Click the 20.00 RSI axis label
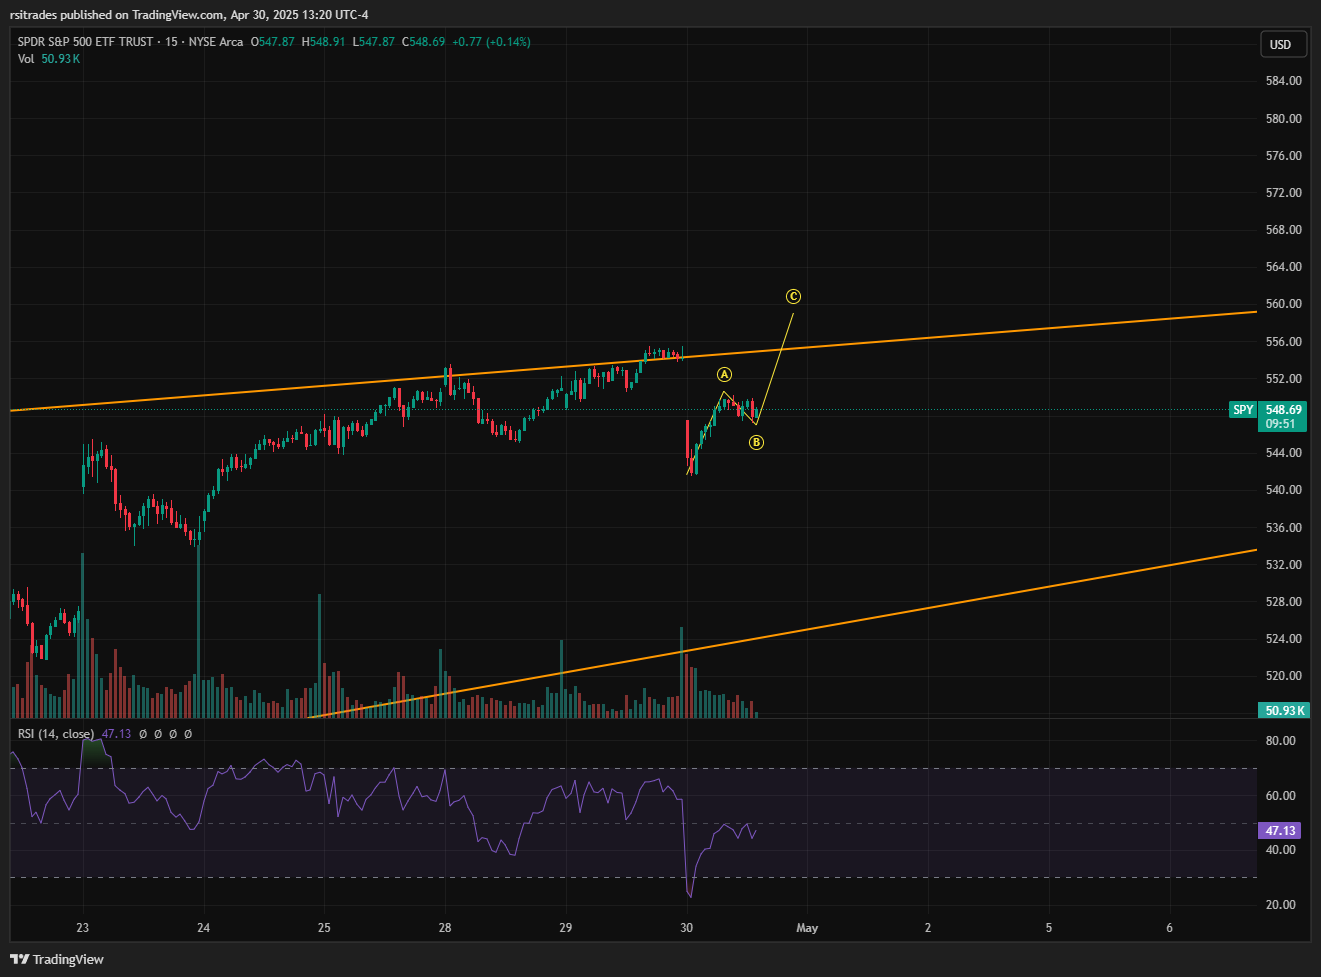Image resolution: width=1321 pixels, height=977 pixels. 1281,905
